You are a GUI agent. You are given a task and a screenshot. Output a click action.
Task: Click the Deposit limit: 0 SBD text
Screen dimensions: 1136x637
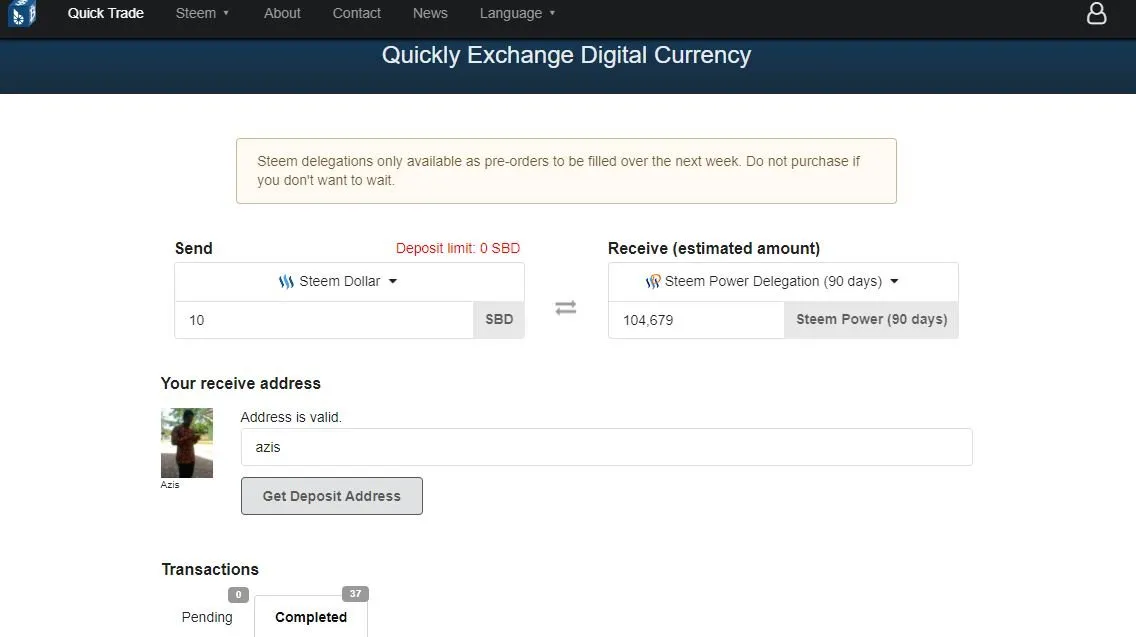[x=458, y=248]
